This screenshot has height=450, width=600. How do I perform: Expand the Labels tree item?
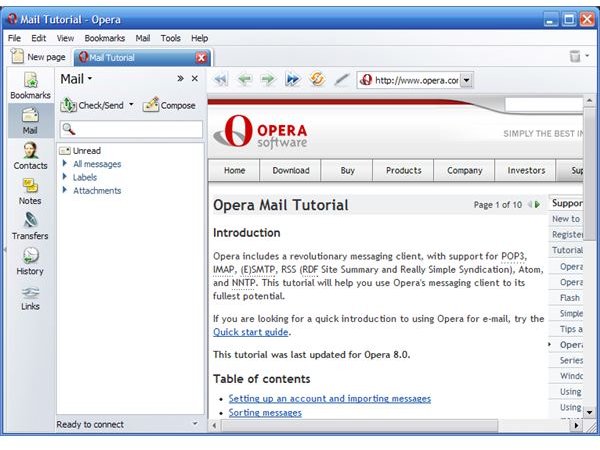[x=65, y=177]
